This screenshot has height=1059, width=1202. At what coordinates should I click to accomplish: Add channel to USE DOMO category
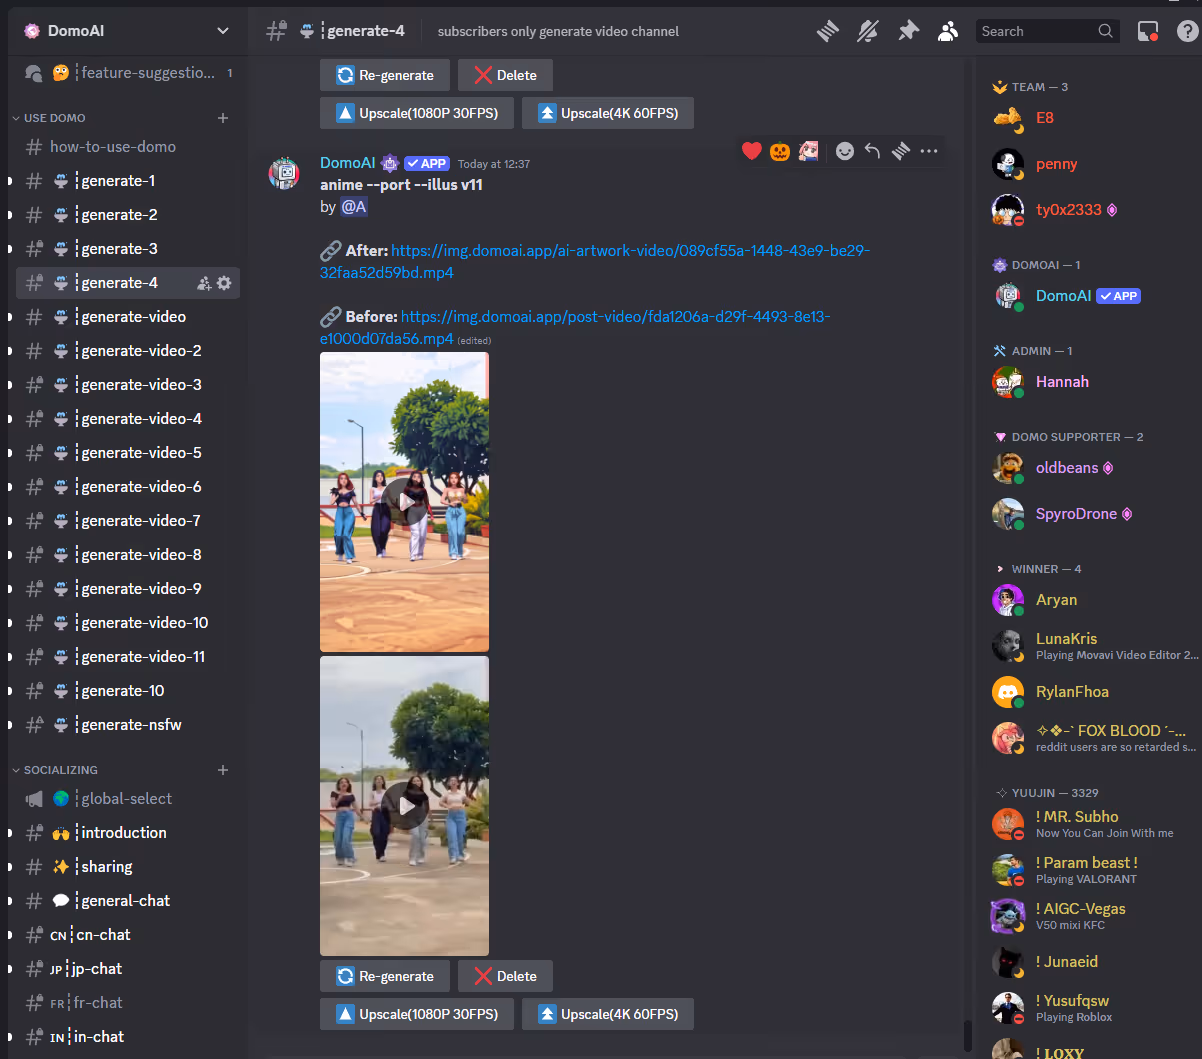tap(223, 118)
